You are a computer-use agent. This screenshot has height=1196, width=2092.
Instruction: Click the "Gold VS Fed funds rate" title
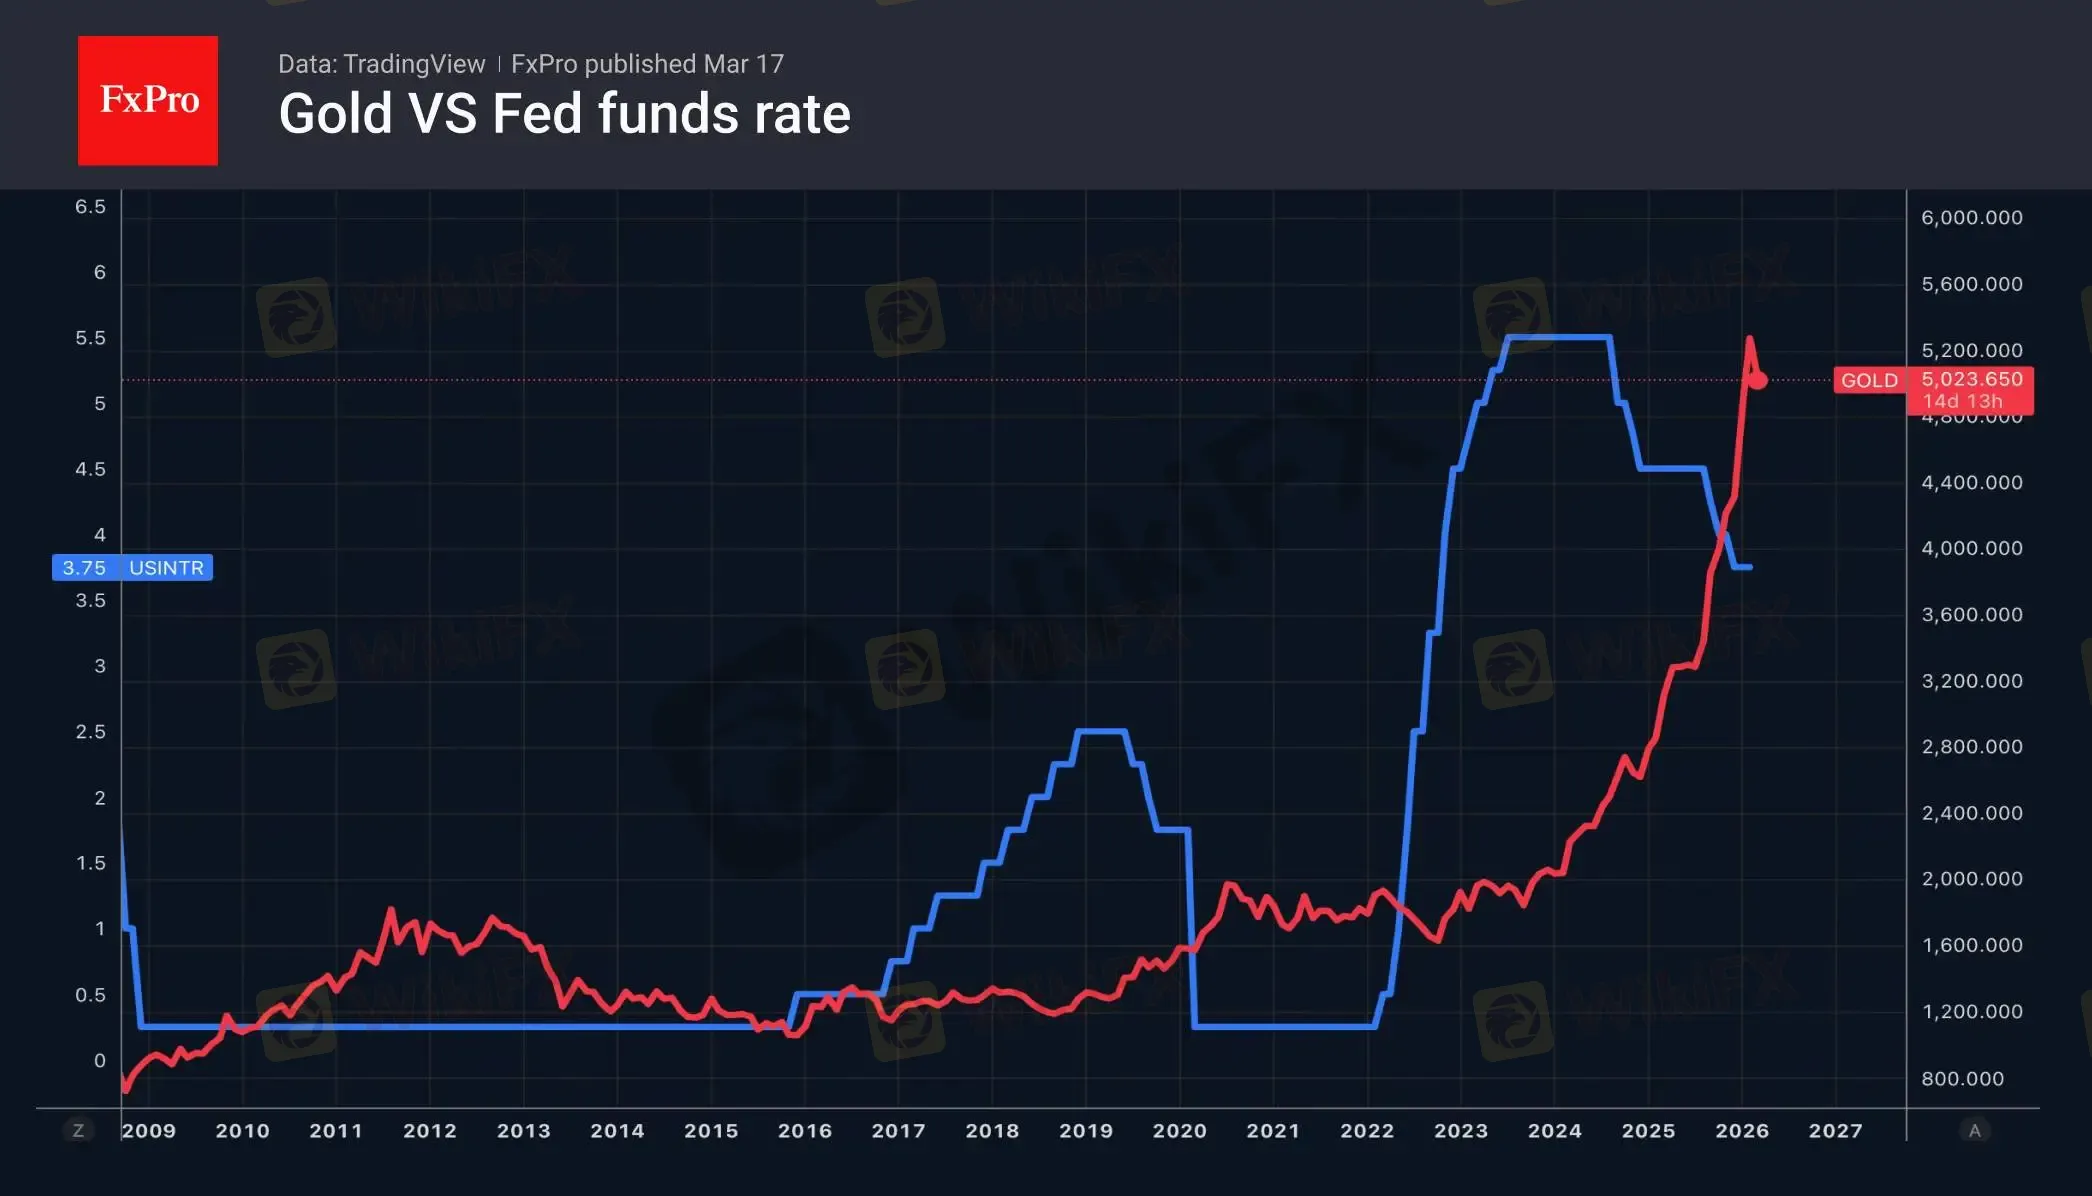[564, 114]
